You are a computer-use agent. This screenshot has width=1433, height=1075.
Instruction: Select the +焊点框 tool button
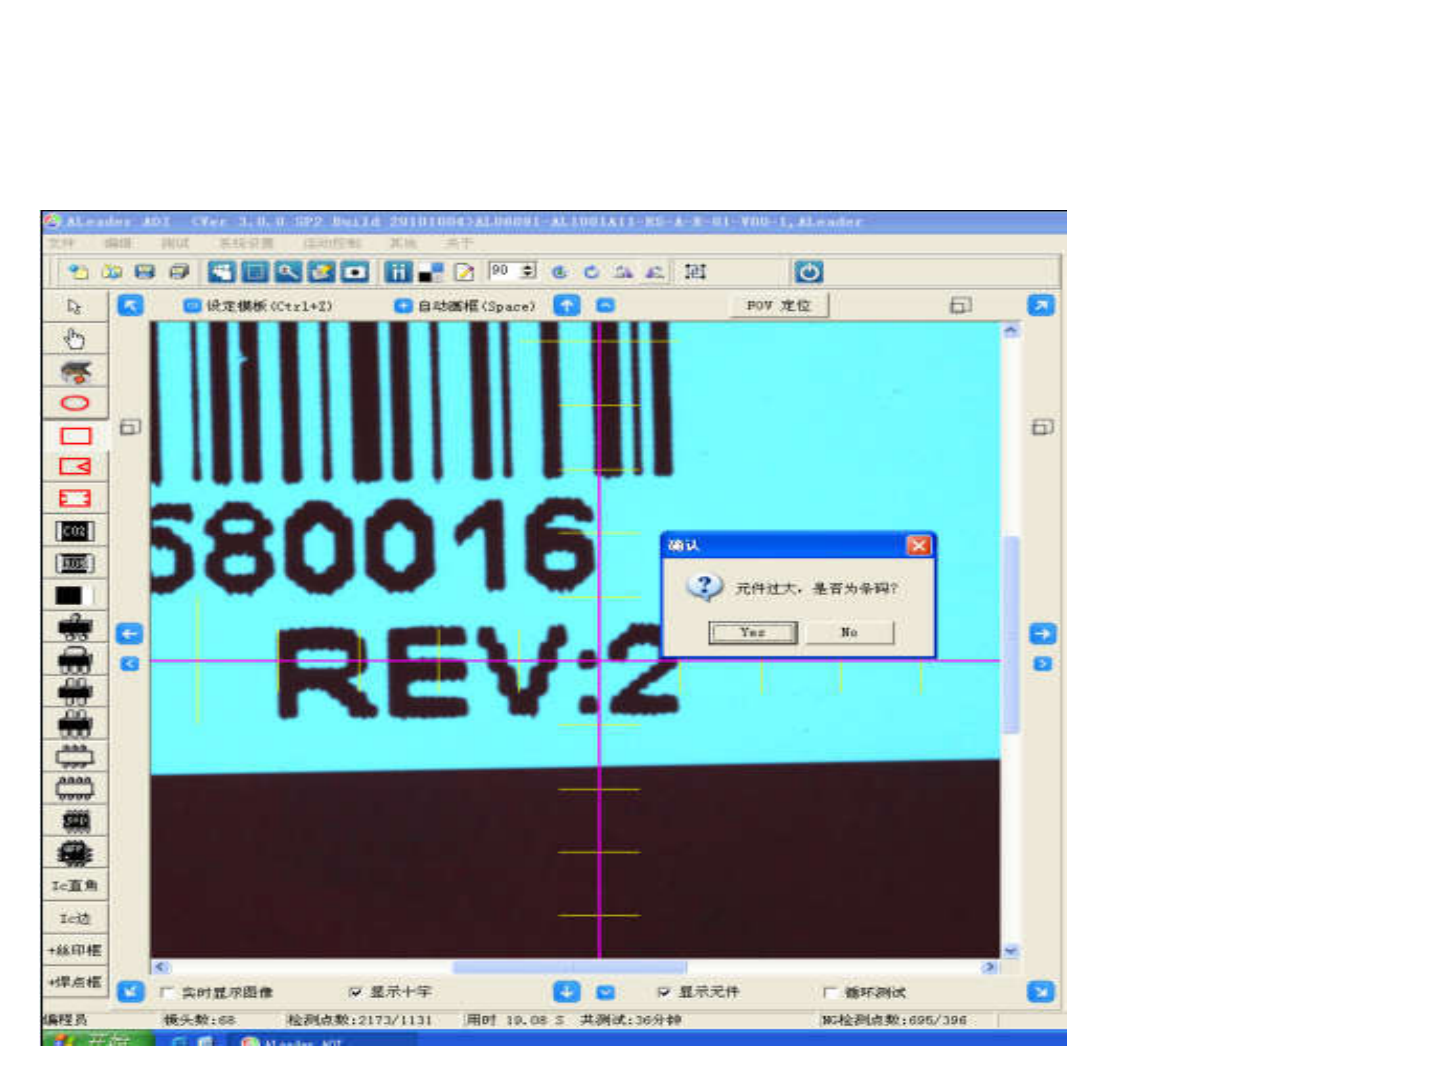[x=75, y=982]
